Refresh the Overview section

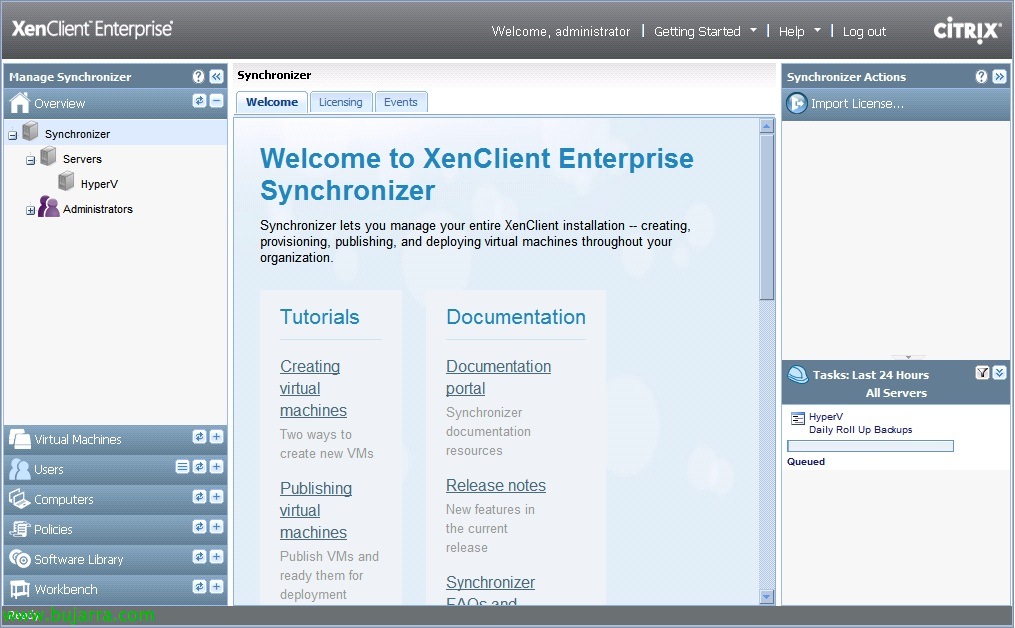tap(199, 100)
